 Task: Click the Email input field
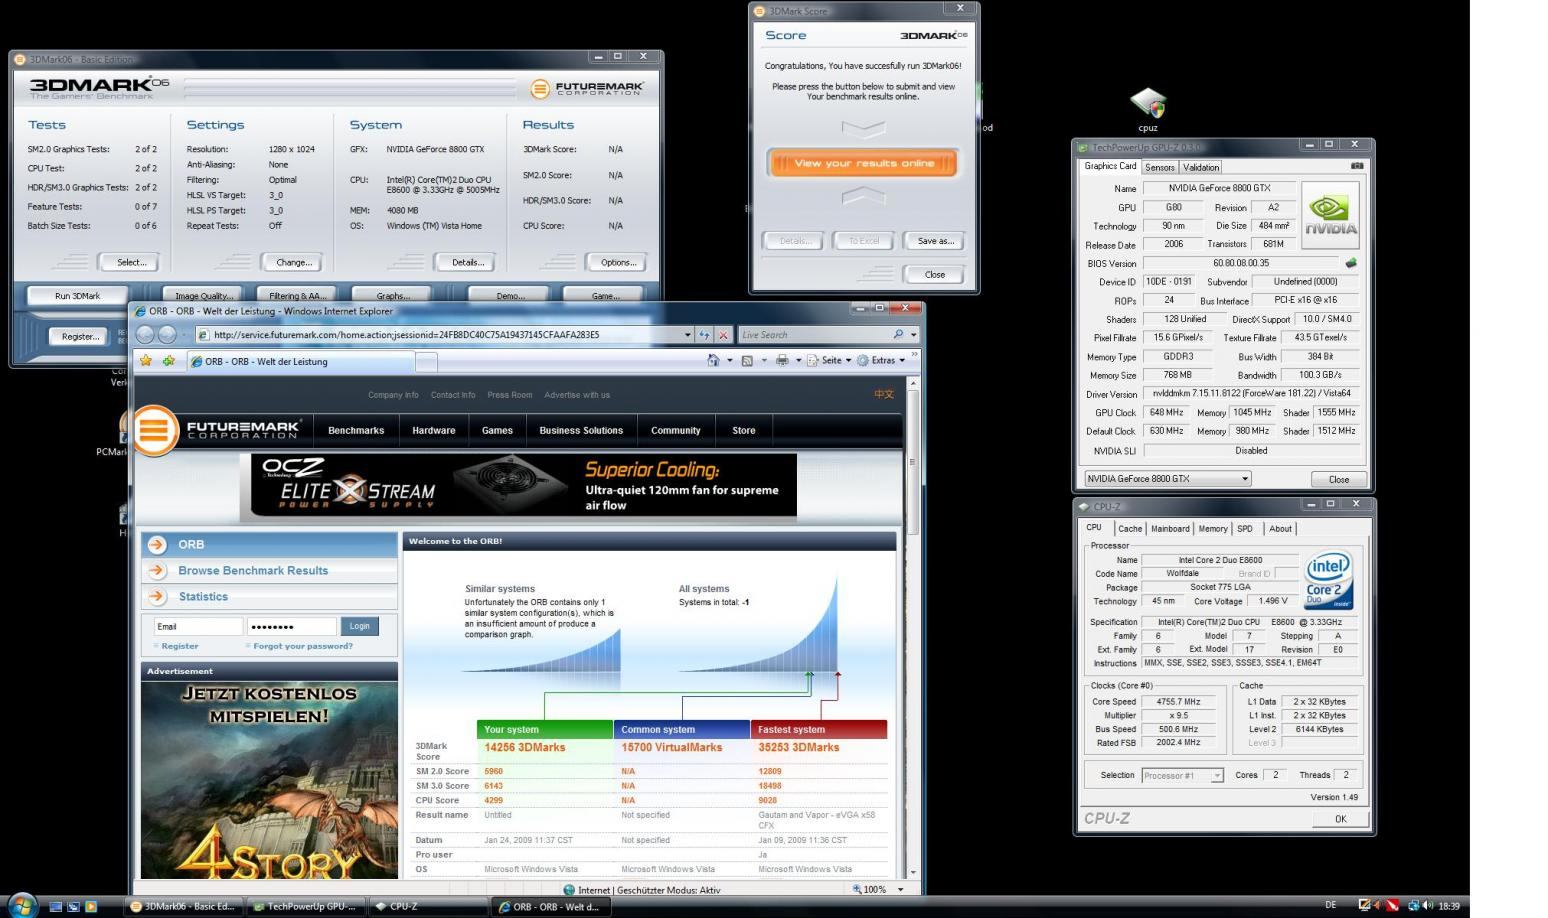198,626
